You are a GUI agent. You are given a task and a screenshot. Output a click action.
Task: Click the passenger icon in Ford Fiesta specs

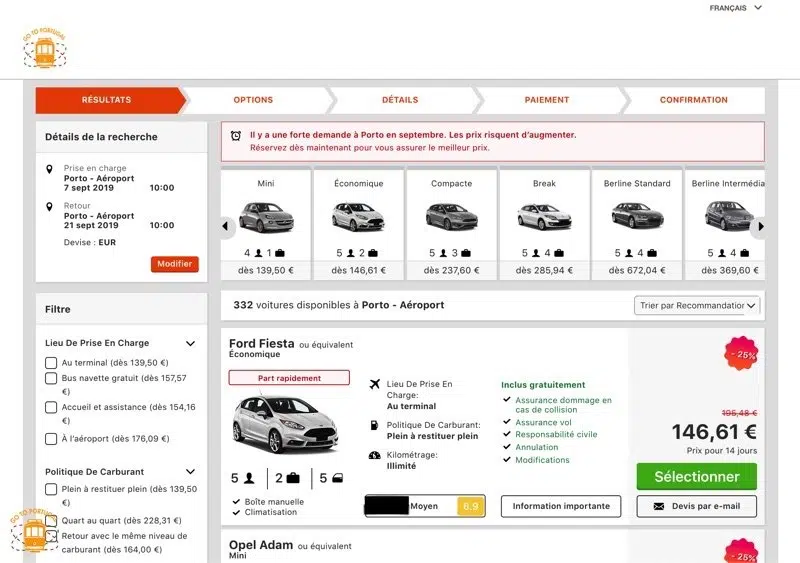tap(249, 478)
